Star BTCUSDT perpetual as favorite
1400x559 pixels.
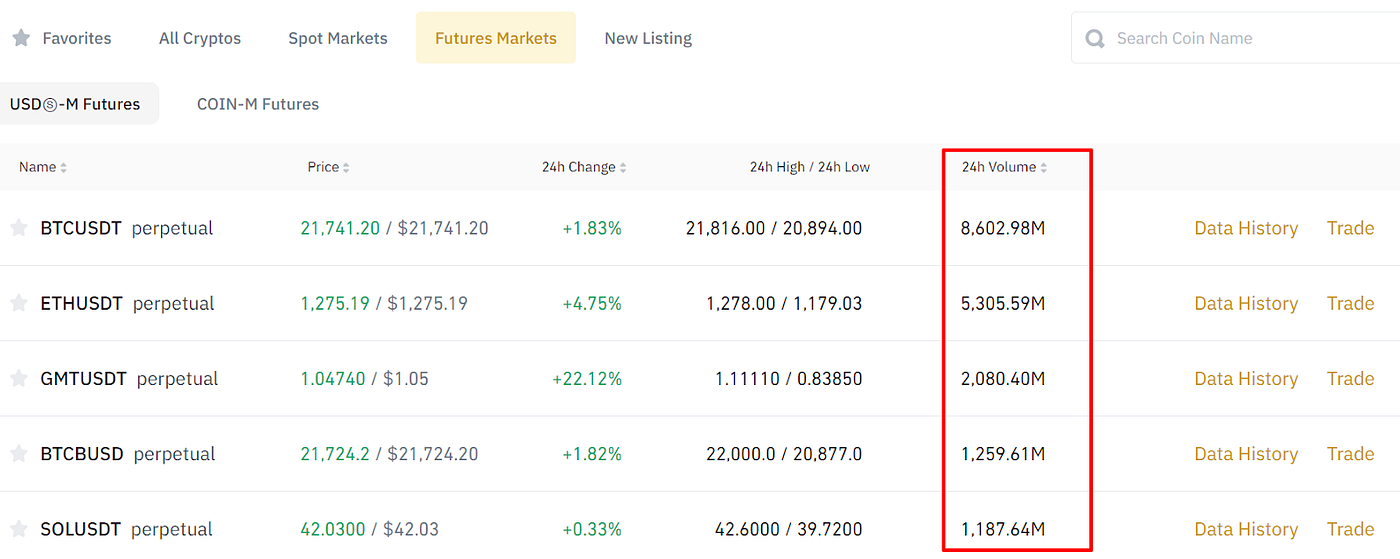tap(18, 228)
